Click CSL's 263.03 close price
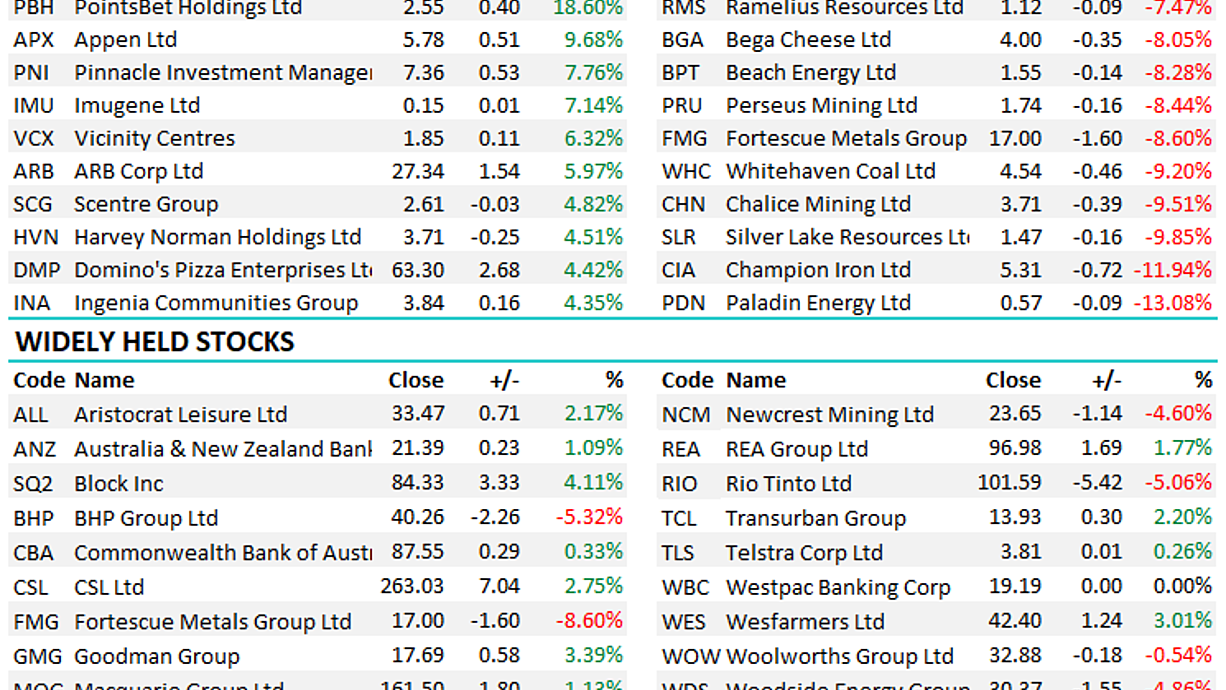 (412, 587)
